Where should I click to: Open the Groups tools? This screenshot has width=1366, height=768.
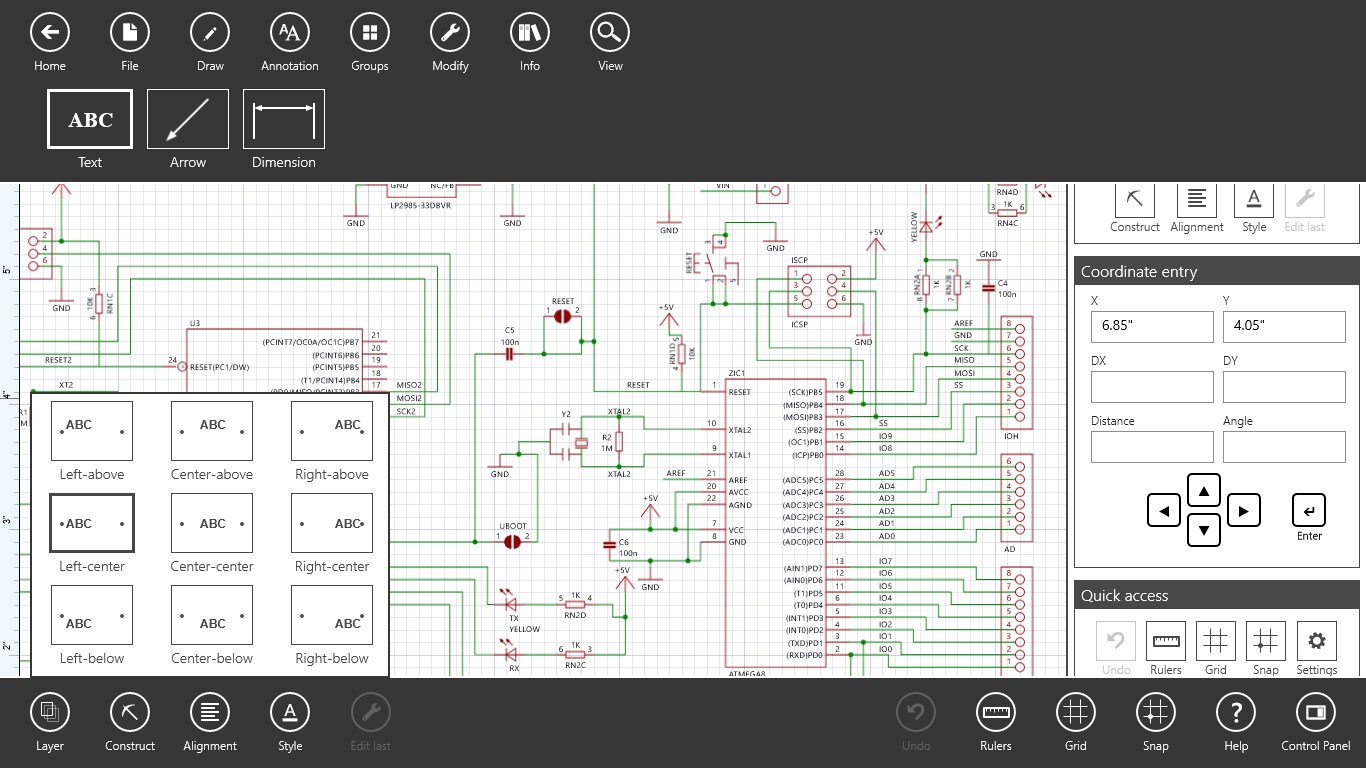coord(369,33)
